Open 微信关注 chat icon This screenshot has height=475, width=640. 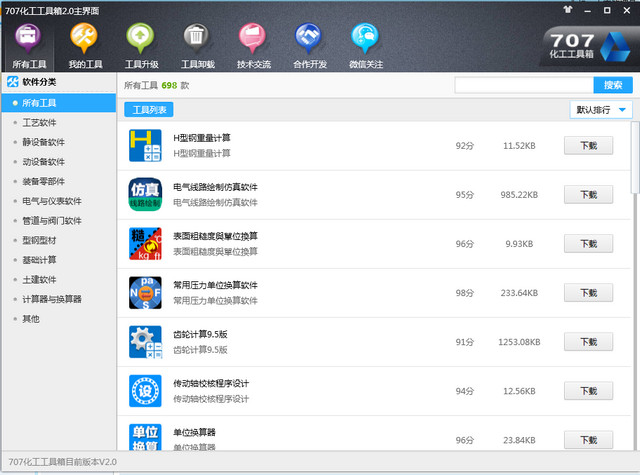365,38
